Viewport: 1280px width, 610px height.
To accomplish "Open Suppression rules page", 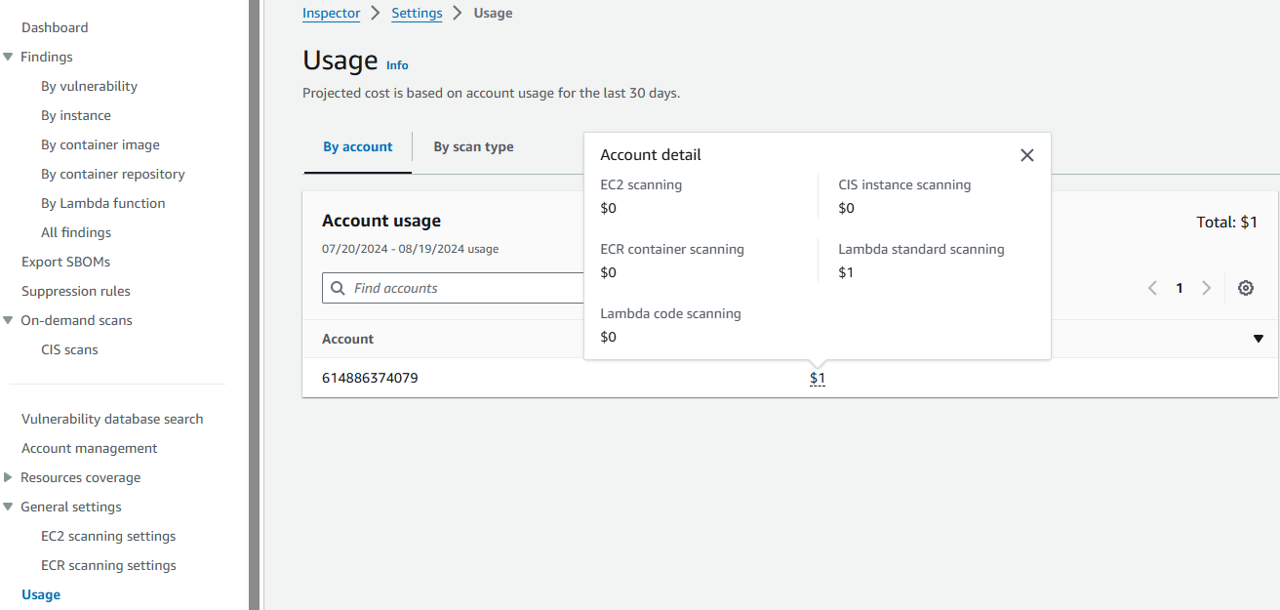I will 76,291.
